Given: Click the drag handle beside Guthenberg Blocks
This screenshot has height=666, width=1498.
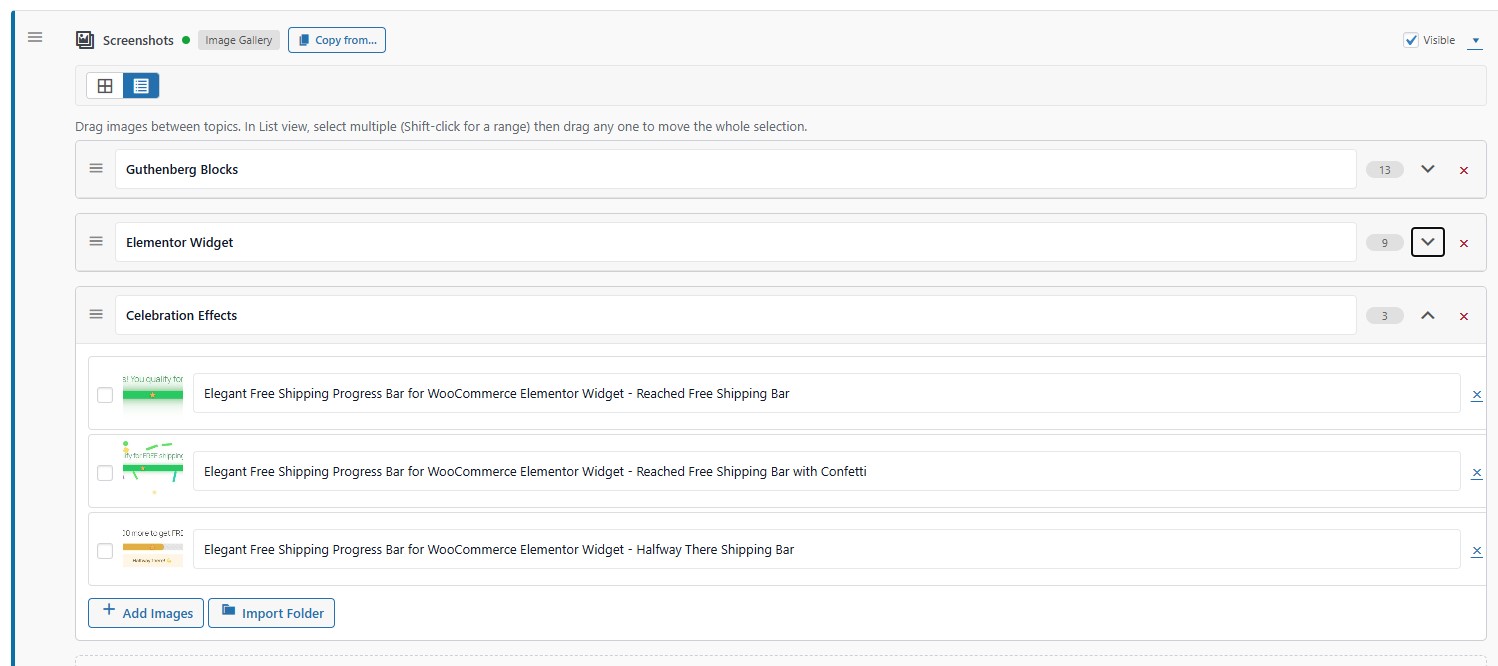Looking at the screenshot, I should click(x=96, y=169).
